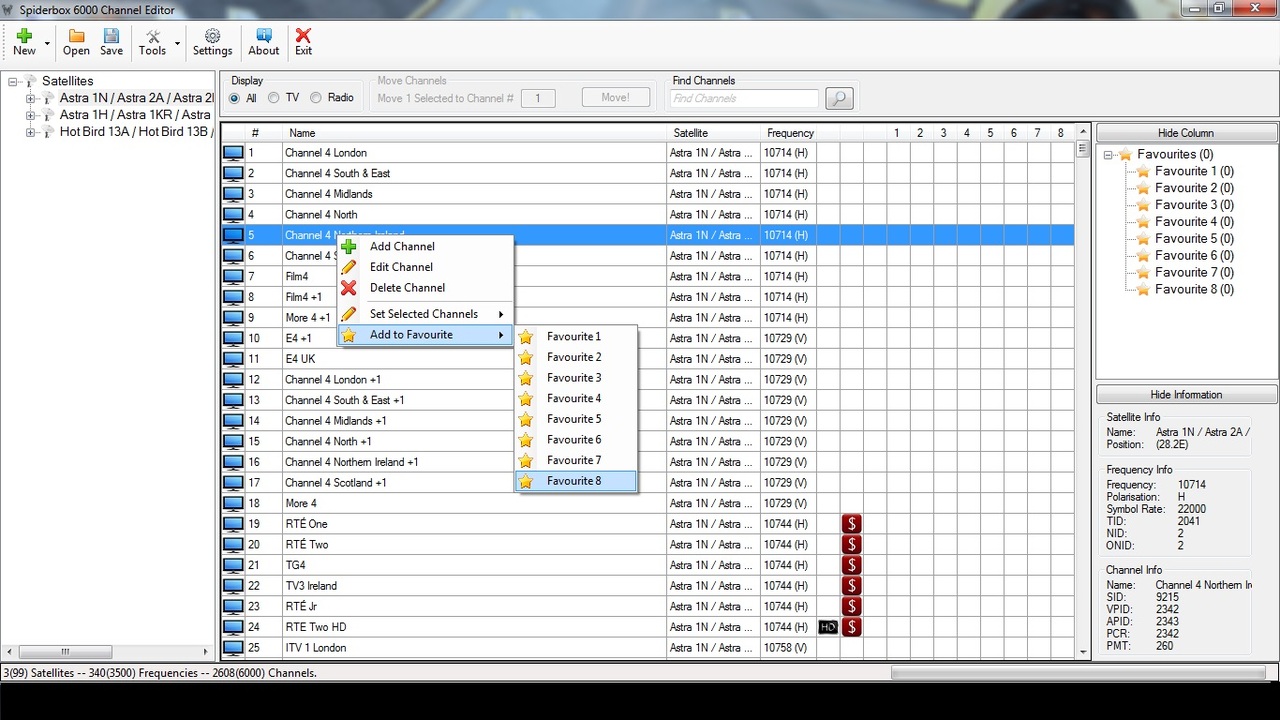Image resolution: width=1280 pixels, height=720 pixels.
Task: Open the dropdown arrow next to New
Action: [x=47, y=44]
